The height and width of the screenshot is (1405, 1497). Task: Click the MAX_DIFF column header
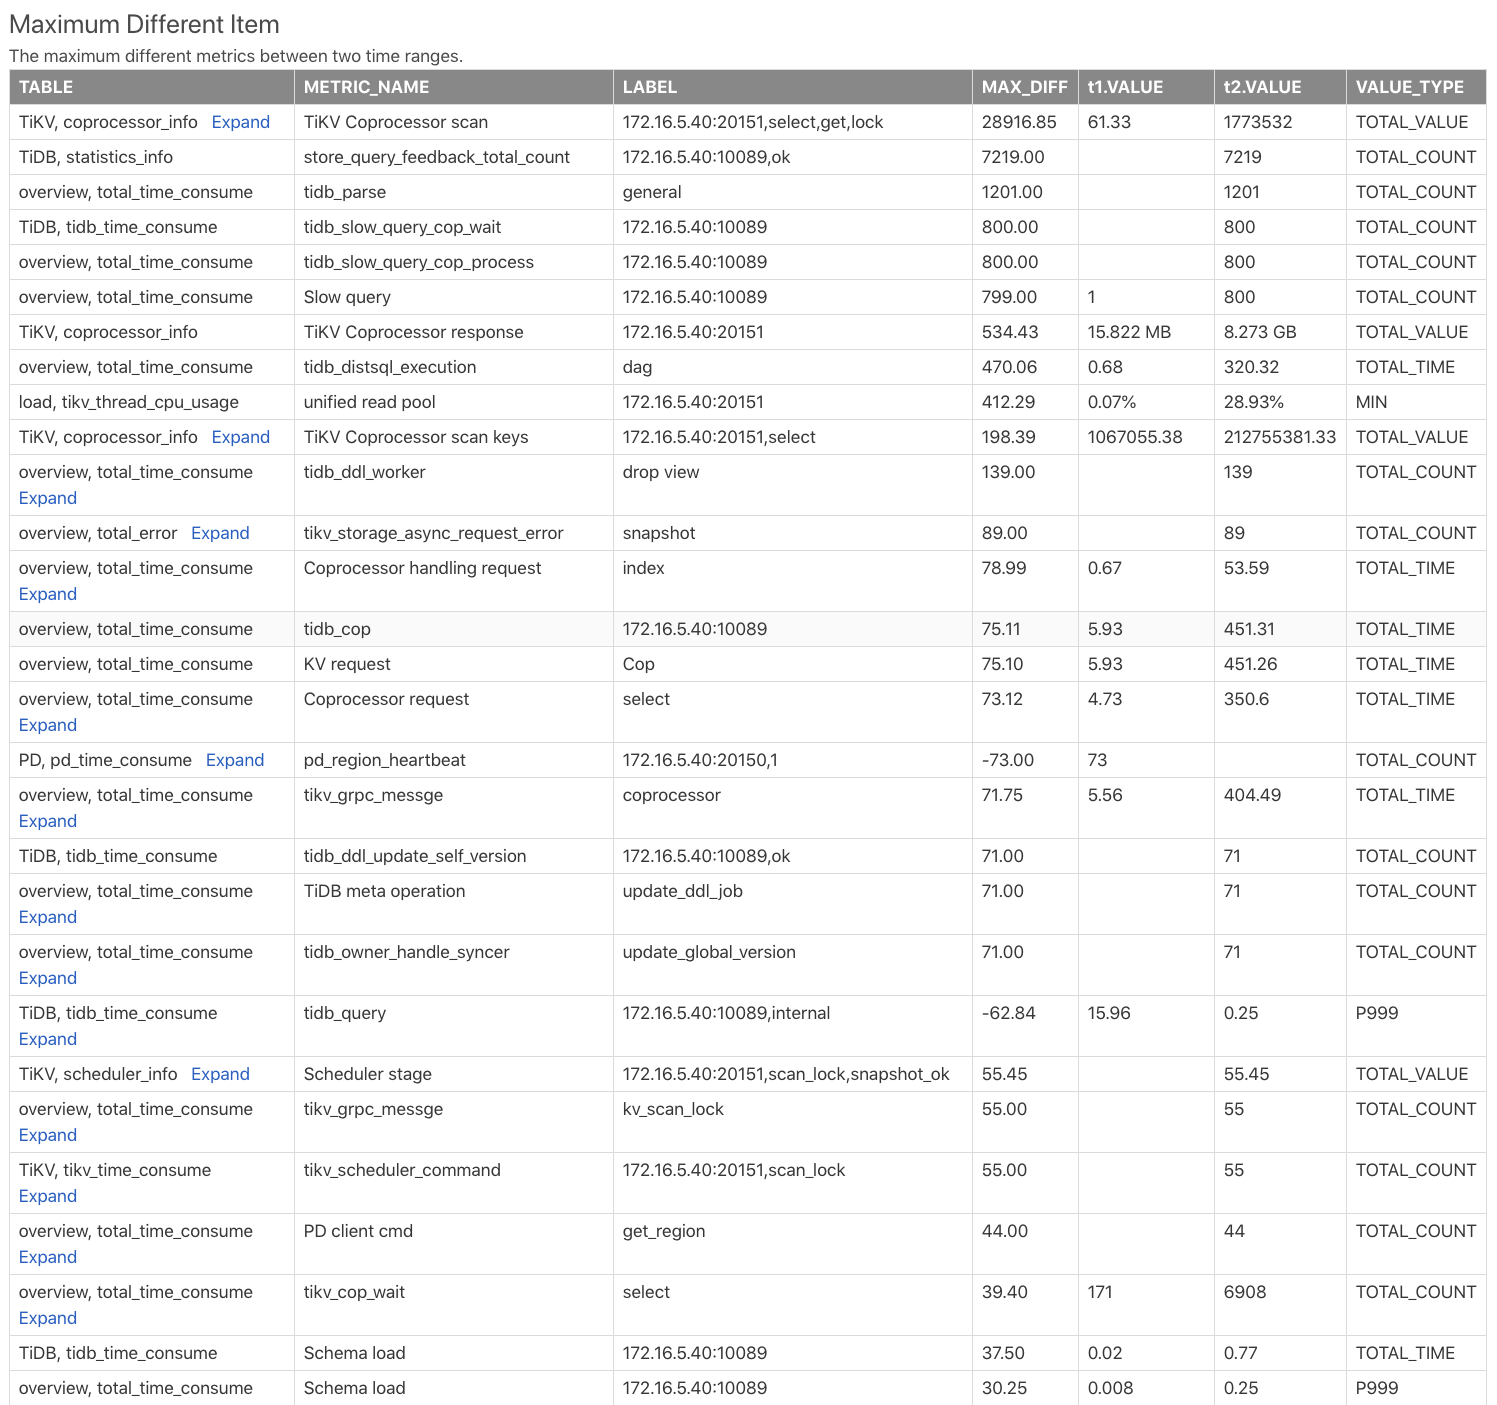1024,87
